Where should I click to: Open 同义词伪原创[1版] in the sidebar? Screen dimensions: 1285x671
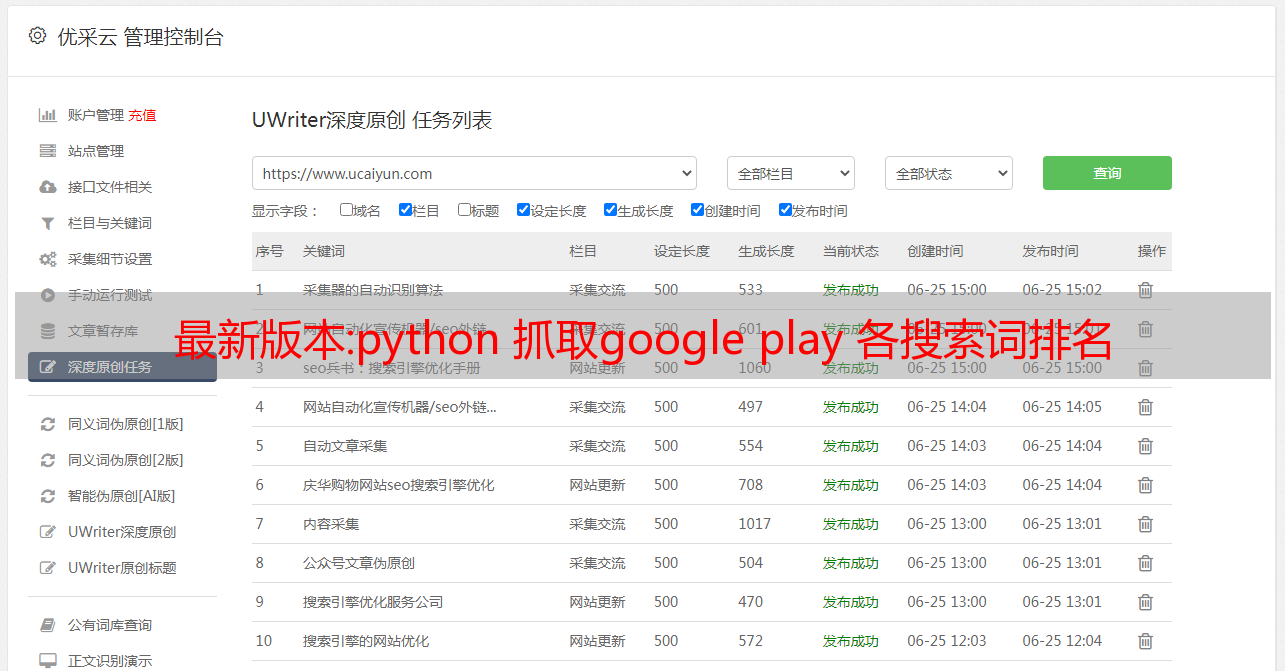tap(125, 424)
